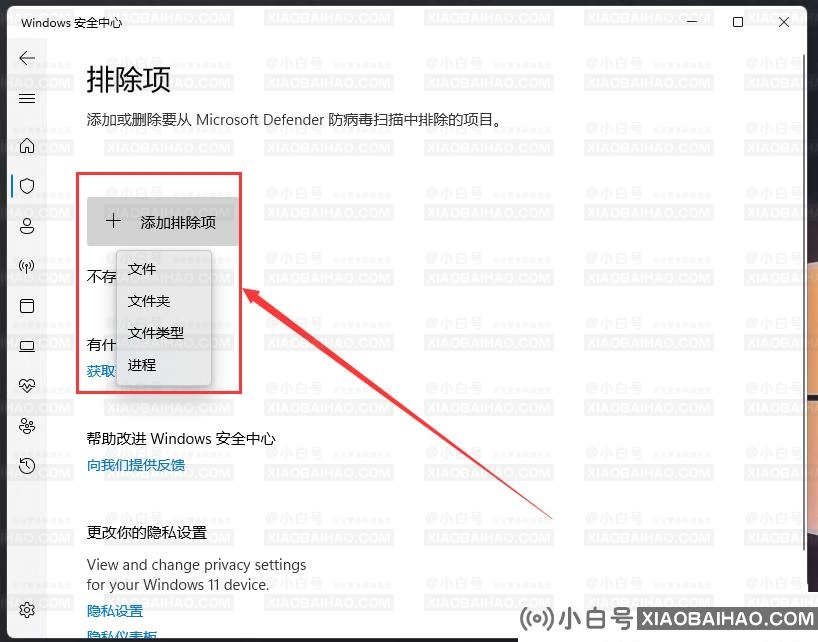Open the 向我们提供反馈 link

click(x=136, y=465)
